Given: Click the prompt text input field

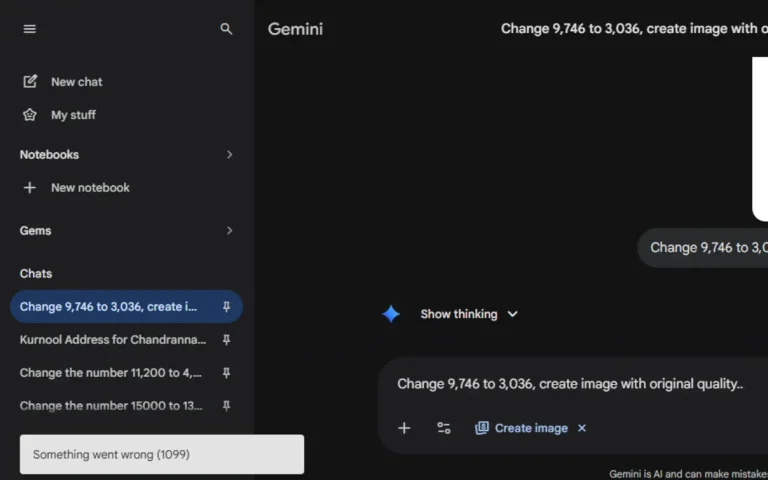Looking at the screenshot, I should (x=570, y=384).
